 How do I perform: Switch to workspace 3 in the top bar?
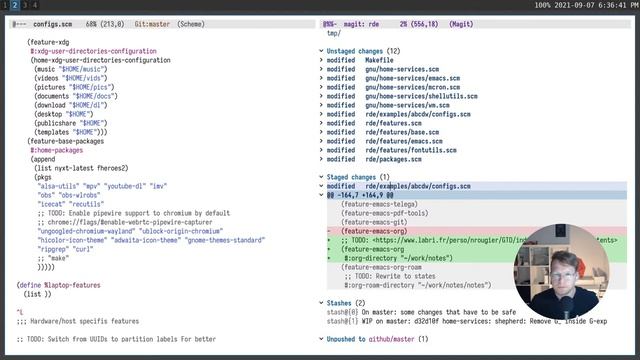tap(24, 5)
